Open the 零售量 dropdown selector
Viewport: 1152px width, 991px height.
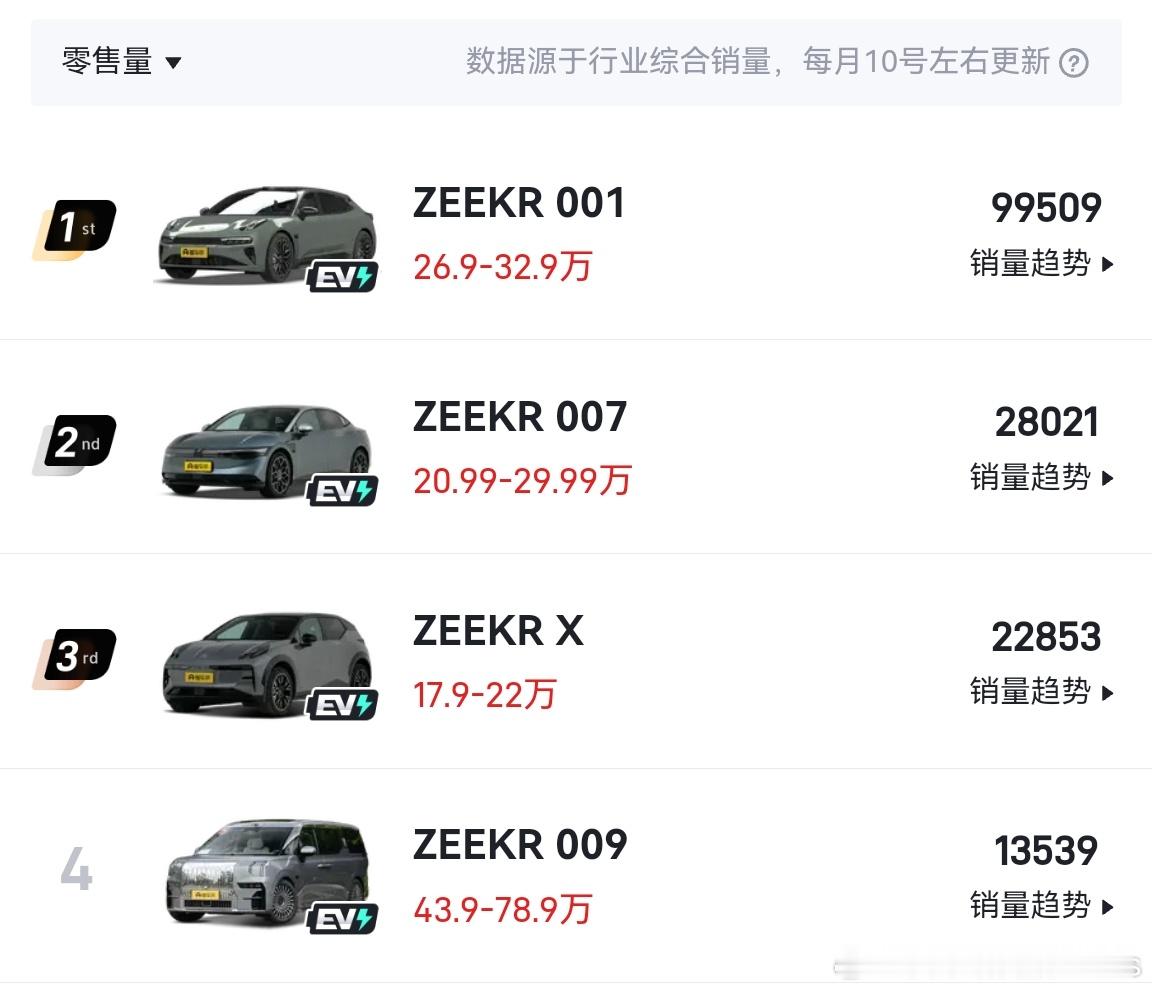121,61
